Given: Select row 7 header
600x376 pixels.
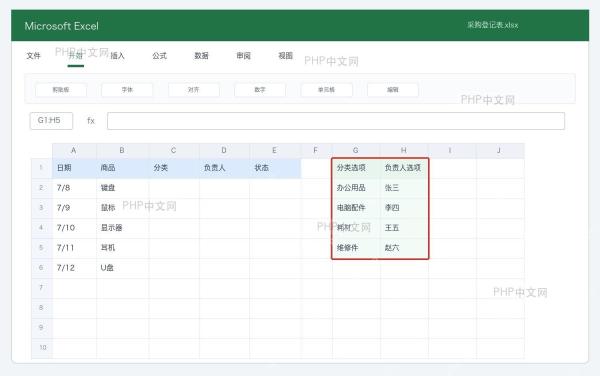Looking at the screenshot, I should coord(41,288).
